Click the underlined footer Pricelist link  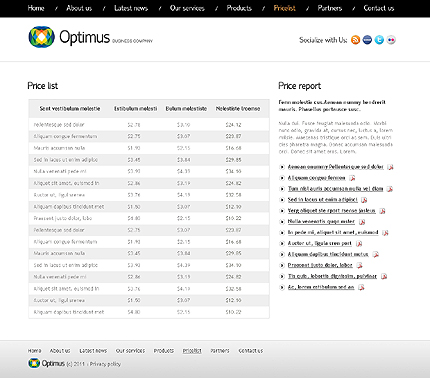pyautogui.click(x=192, y=351)
